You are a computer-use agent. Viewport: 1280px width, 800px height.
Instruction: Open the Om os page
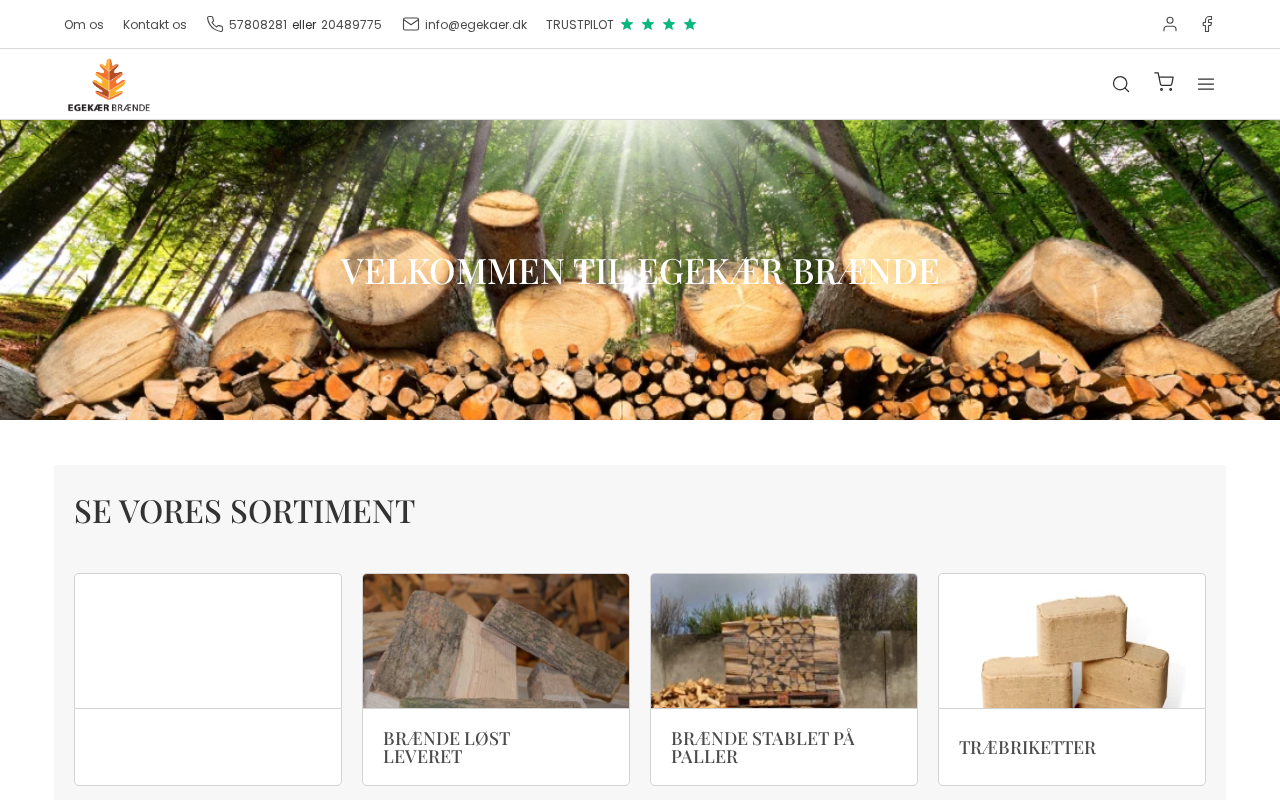coord(84,24)
